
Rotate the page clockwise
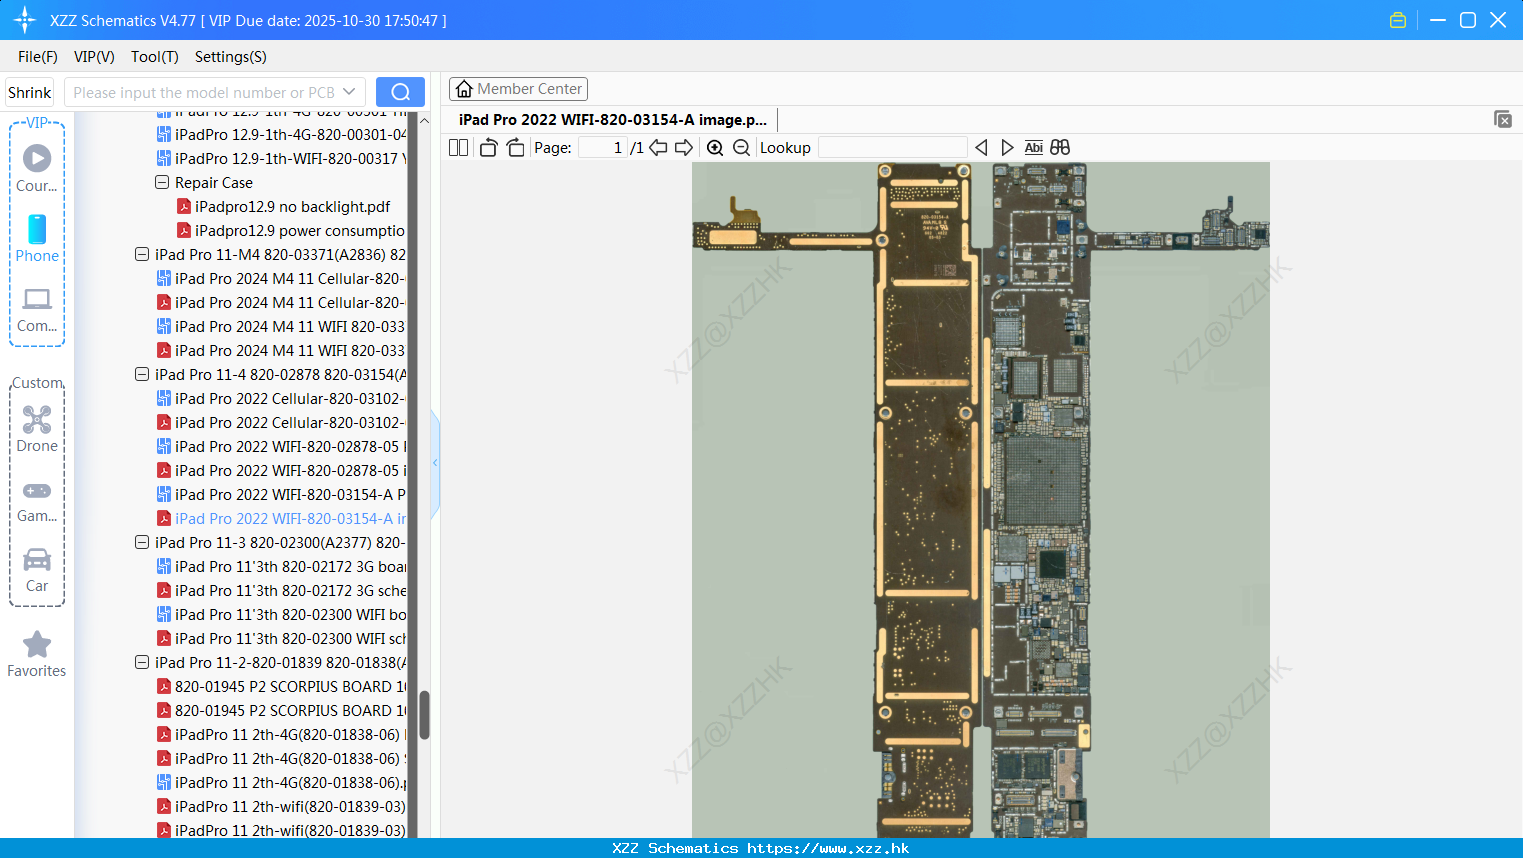click(x=515, y=147)
